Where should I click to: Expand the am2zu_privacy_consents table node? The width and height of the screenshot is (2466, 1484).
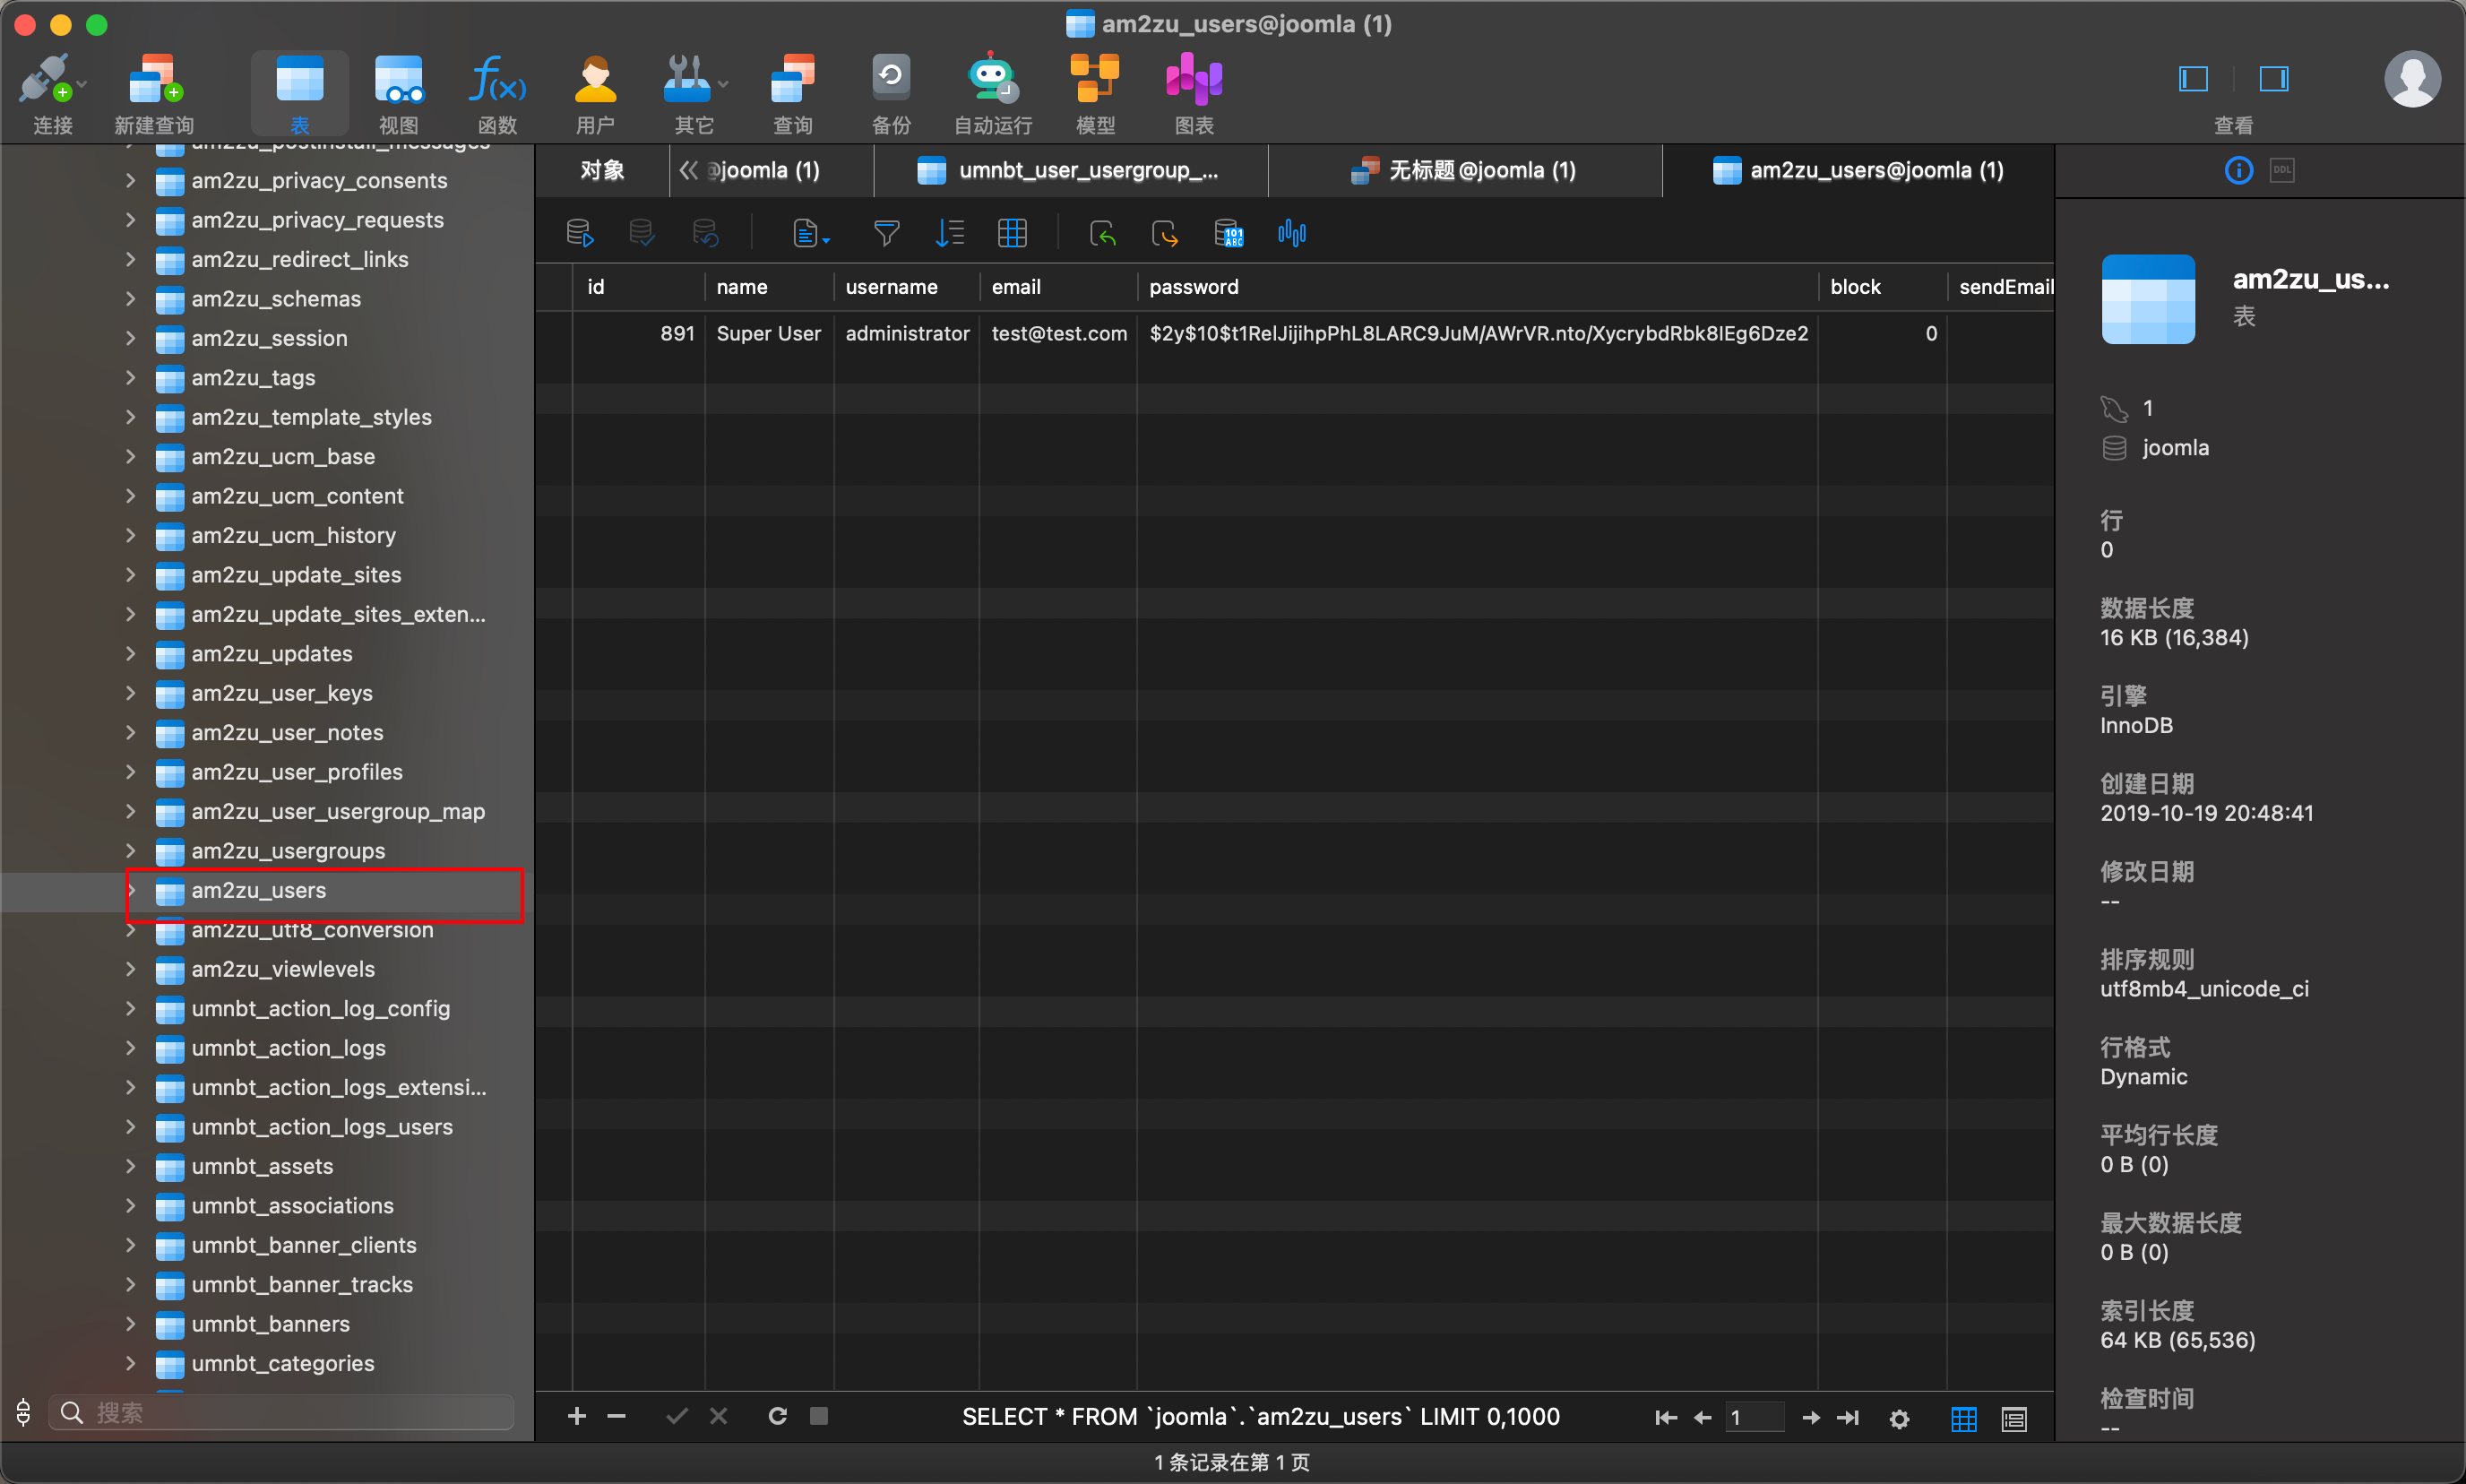(x=130, y=180)
